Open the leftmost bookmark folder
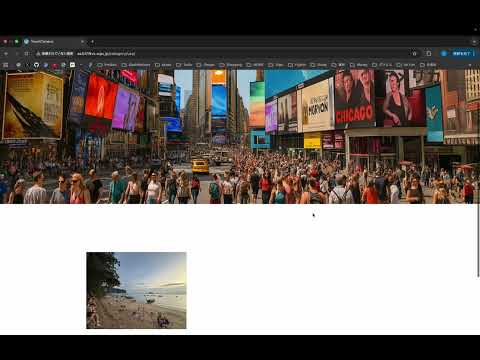 point(107,65)
